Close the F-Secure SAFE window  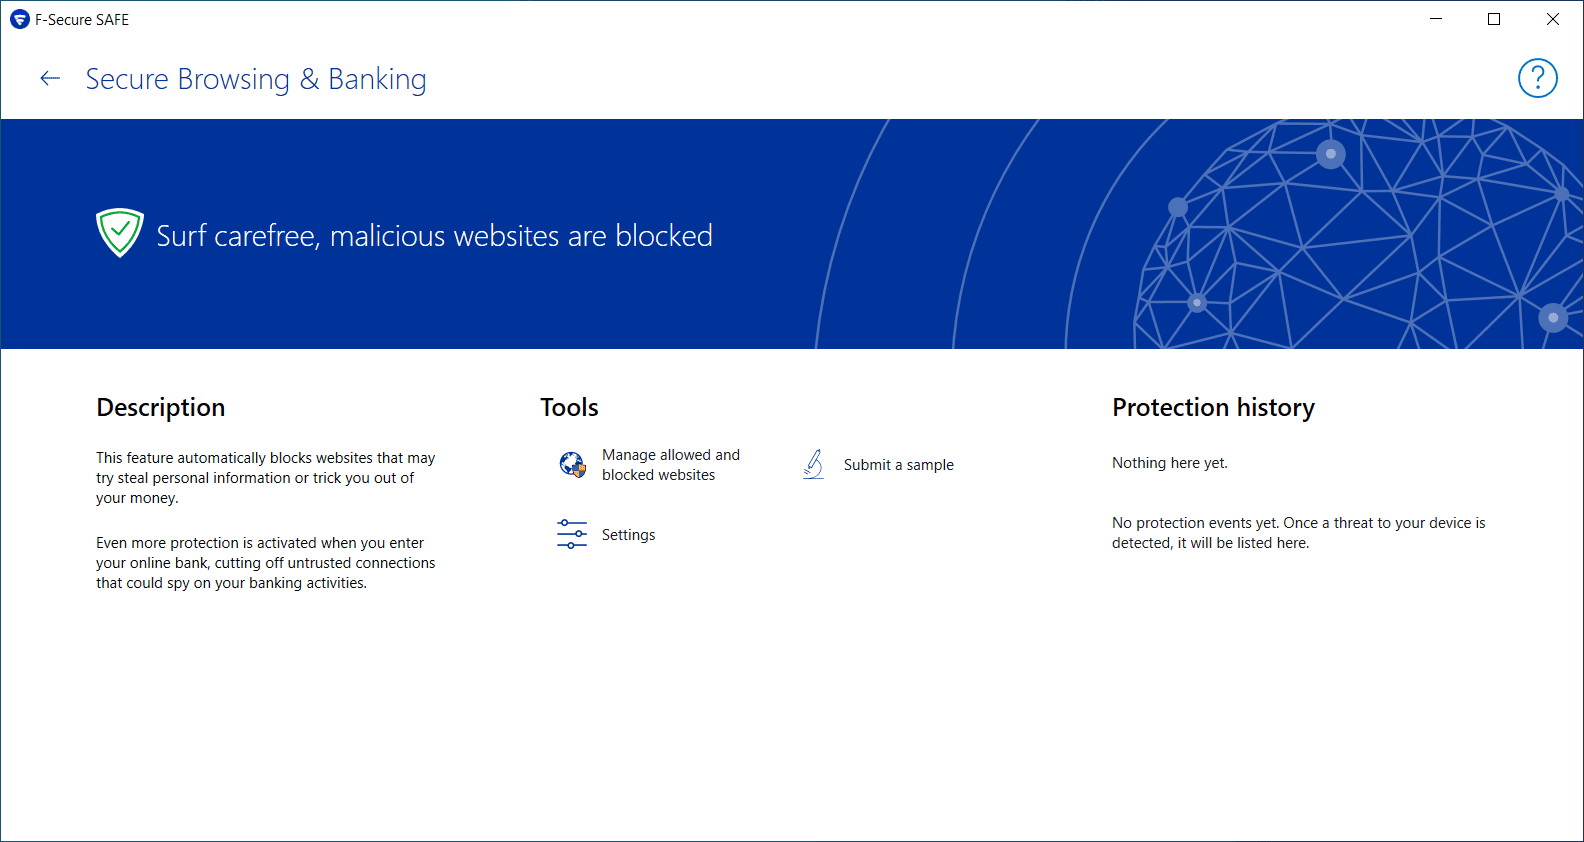point(1552,19)
